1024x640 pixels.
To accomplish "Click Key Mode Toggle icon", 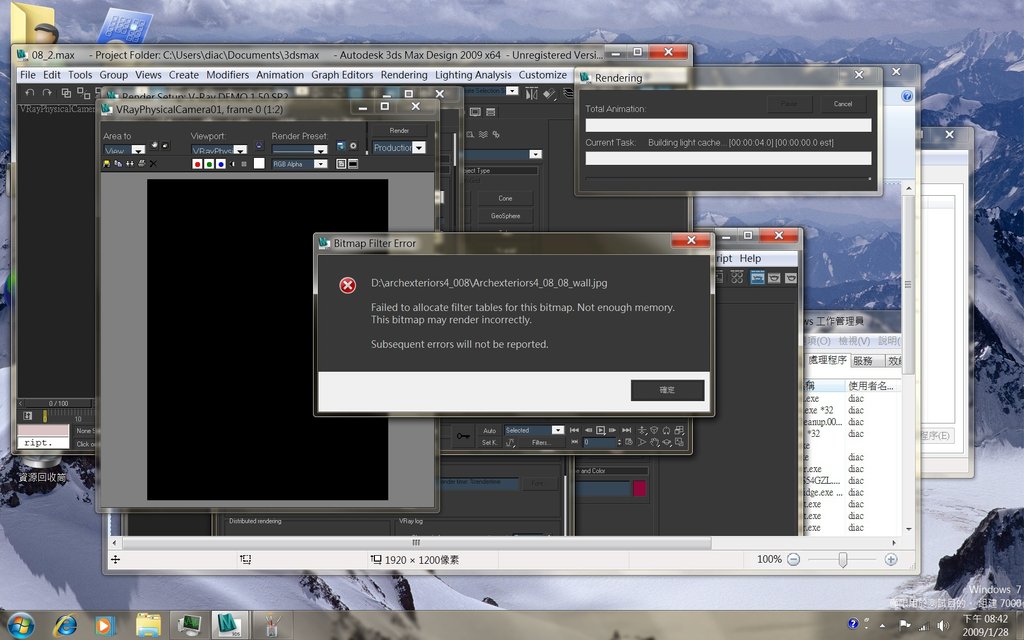I will click(574, 442).
